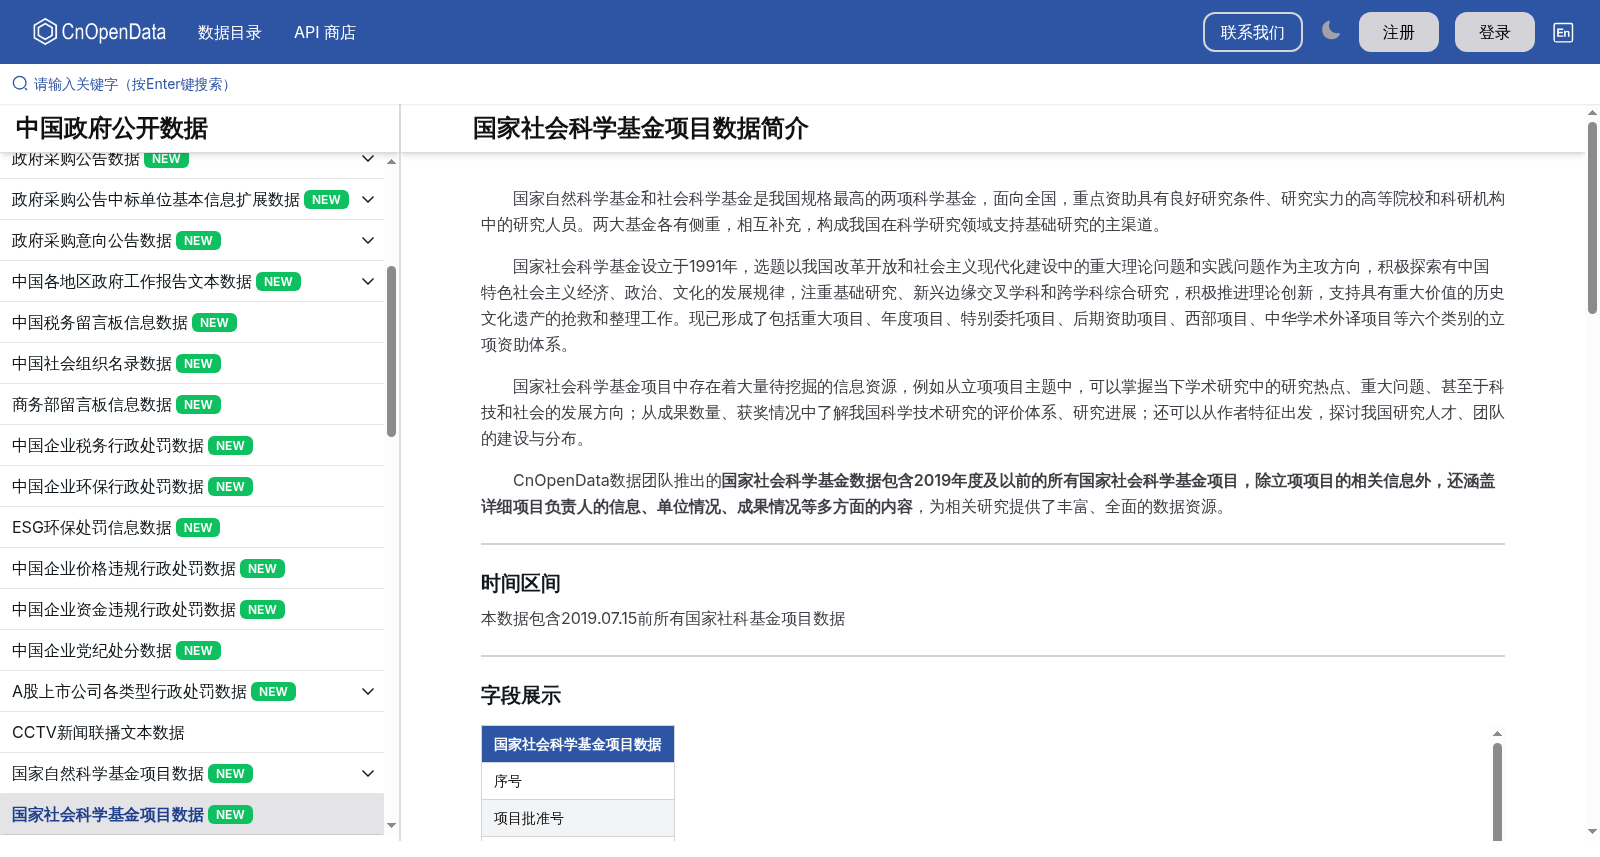
Task: Click NEW badge beside ESG环保处罚信息数据
Action: coord(198,528)
